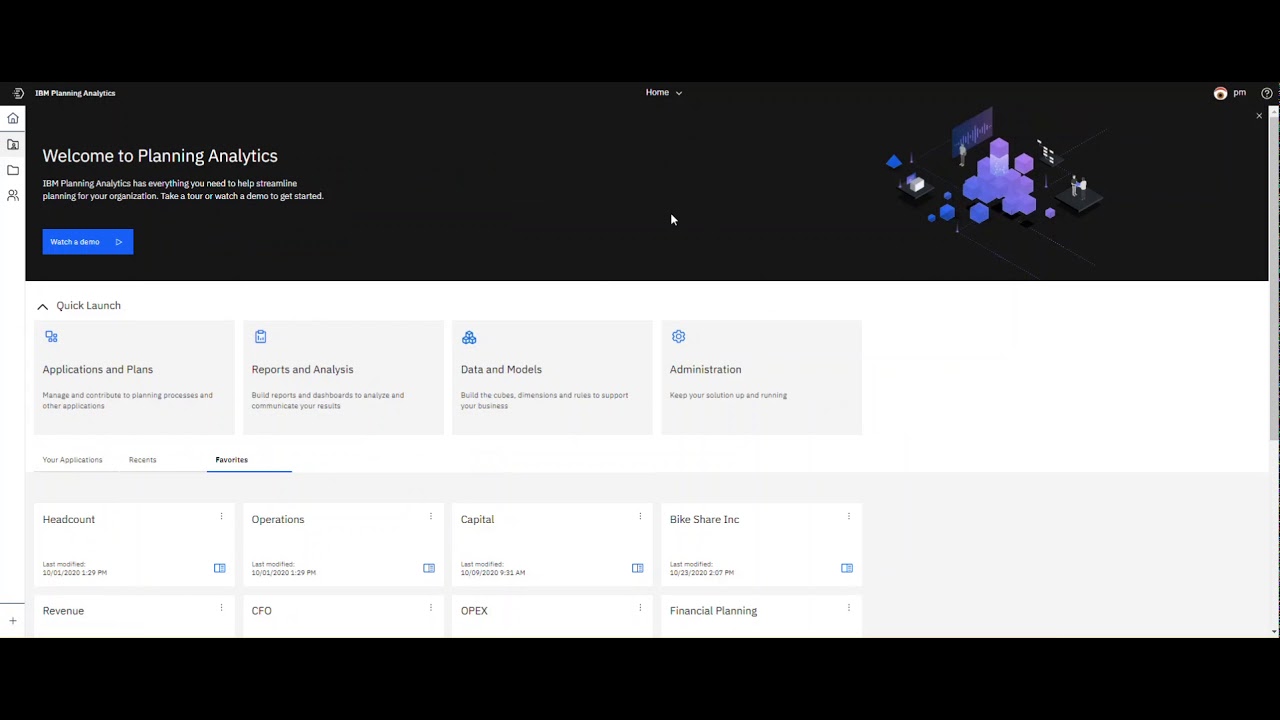1280x720 pixels.
Task: Open the Operations application card
Action: [343, 545]
